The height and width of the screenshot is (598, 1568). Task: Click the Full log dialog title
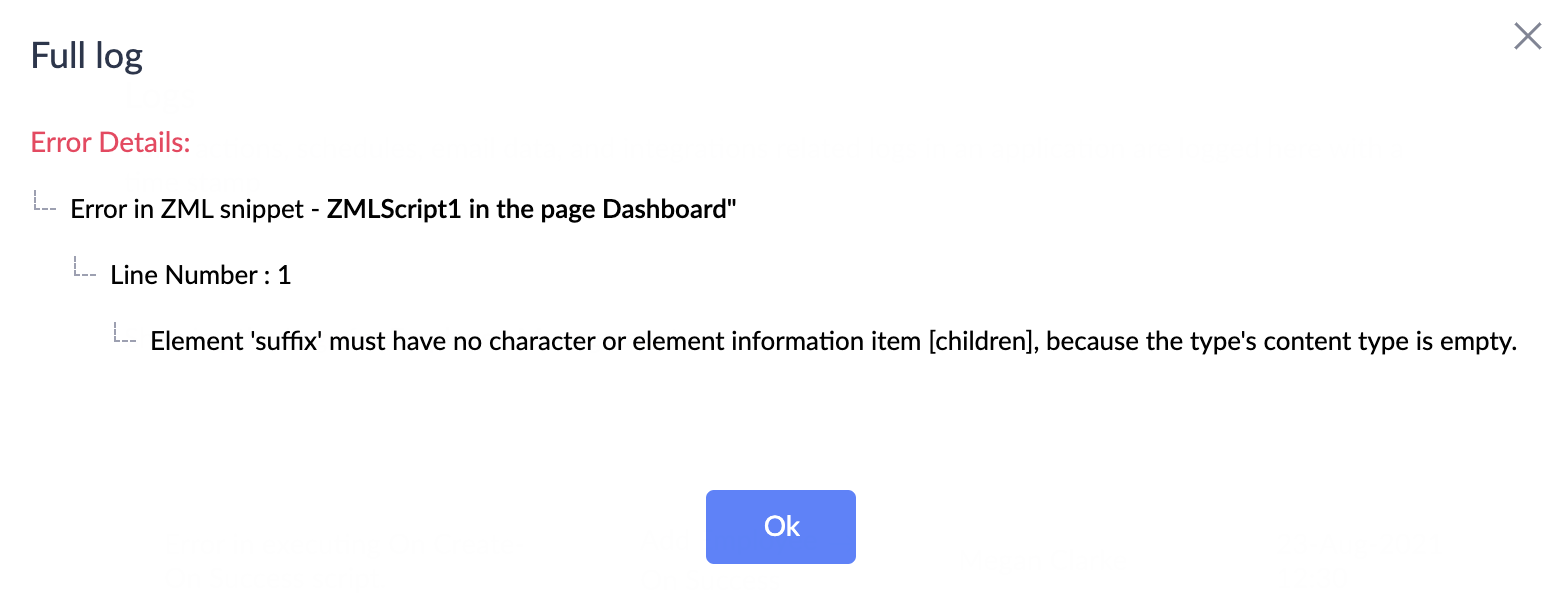[87, 55]
